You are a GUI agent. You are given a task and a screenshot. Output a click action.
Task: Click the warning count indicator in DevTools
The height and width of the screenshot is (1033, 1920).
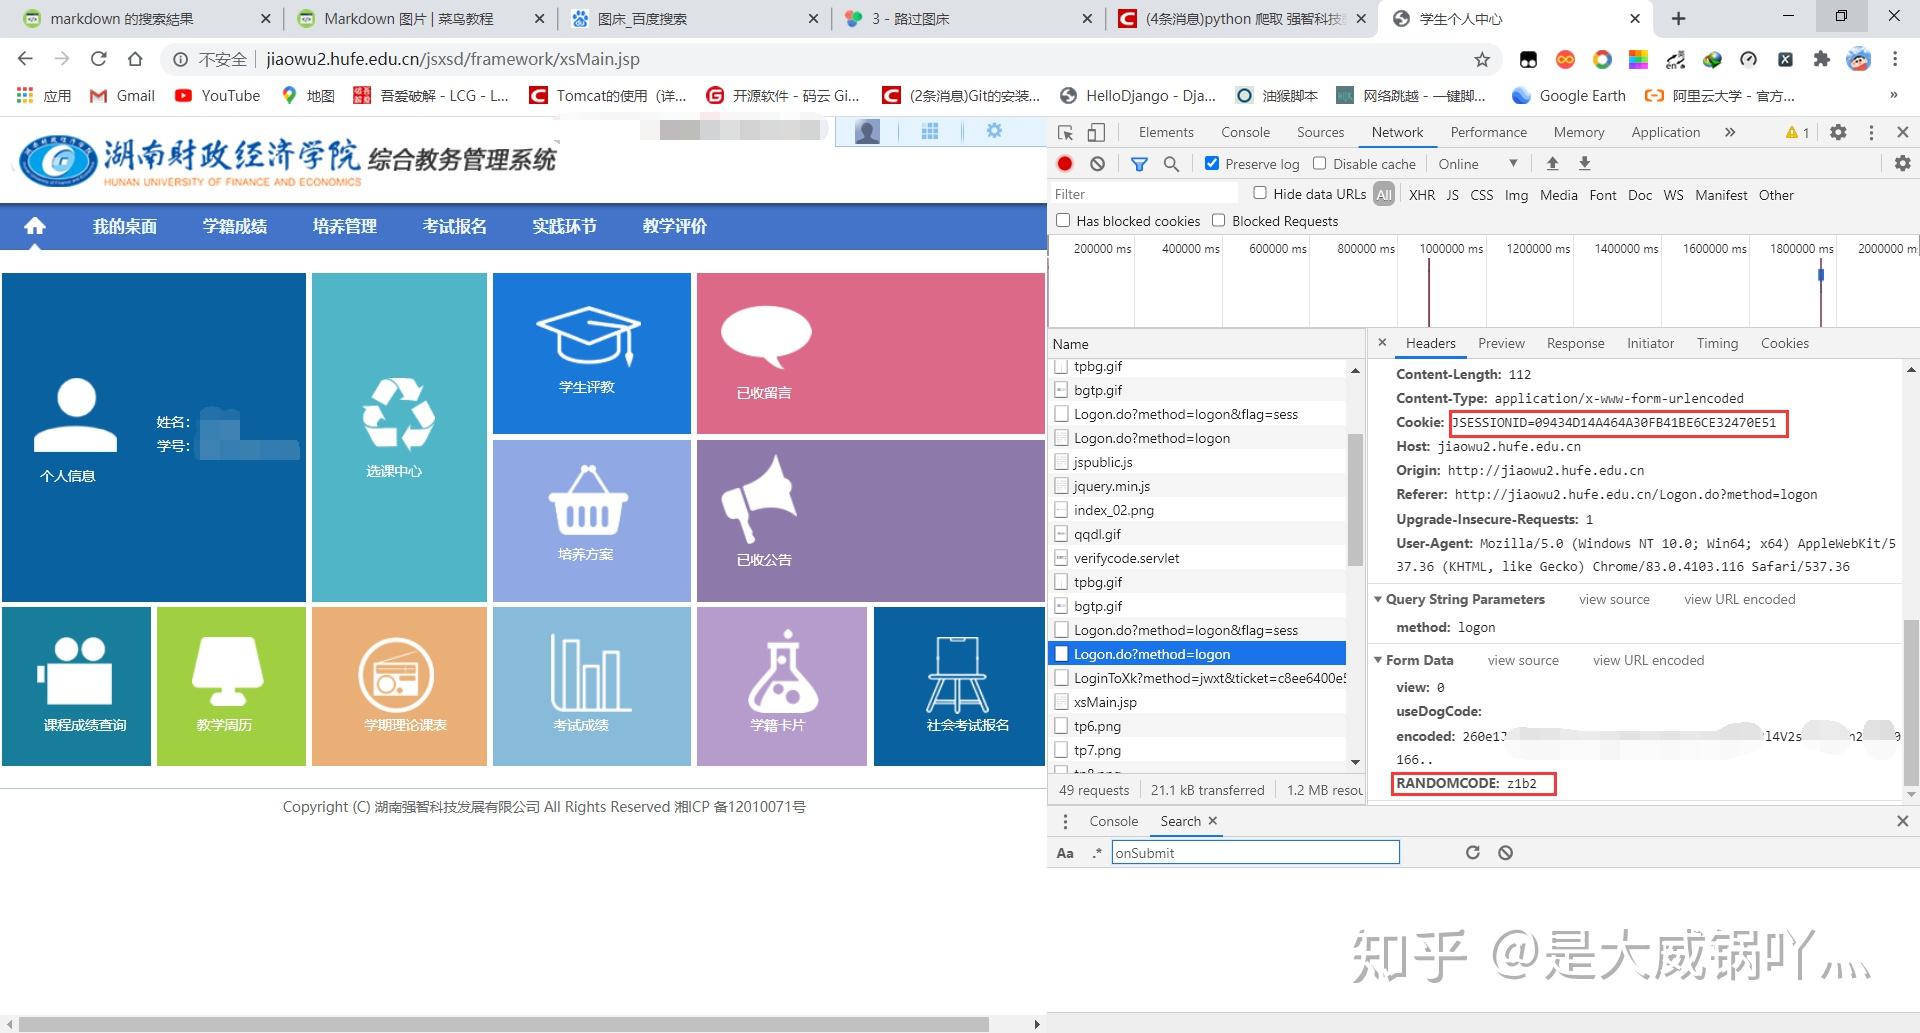[x=1797, y=132]
